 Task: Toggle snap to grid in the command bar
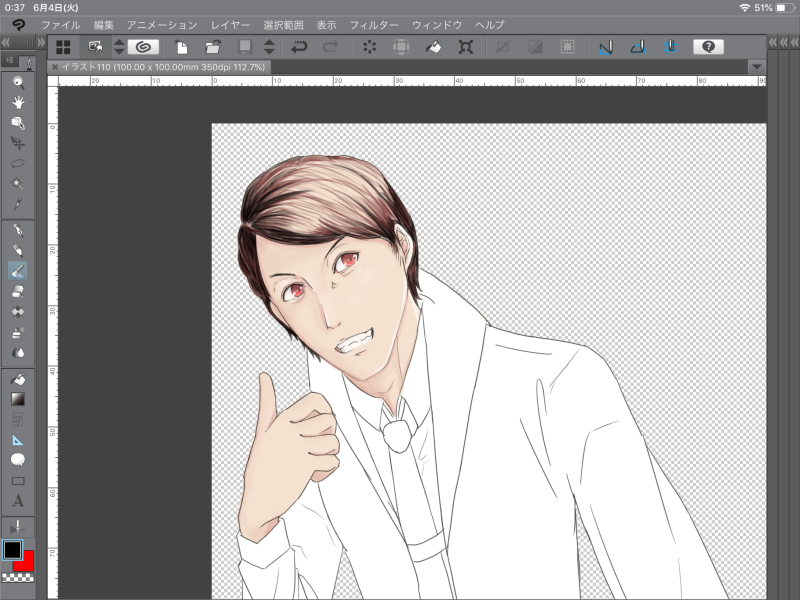coord(670,46)
